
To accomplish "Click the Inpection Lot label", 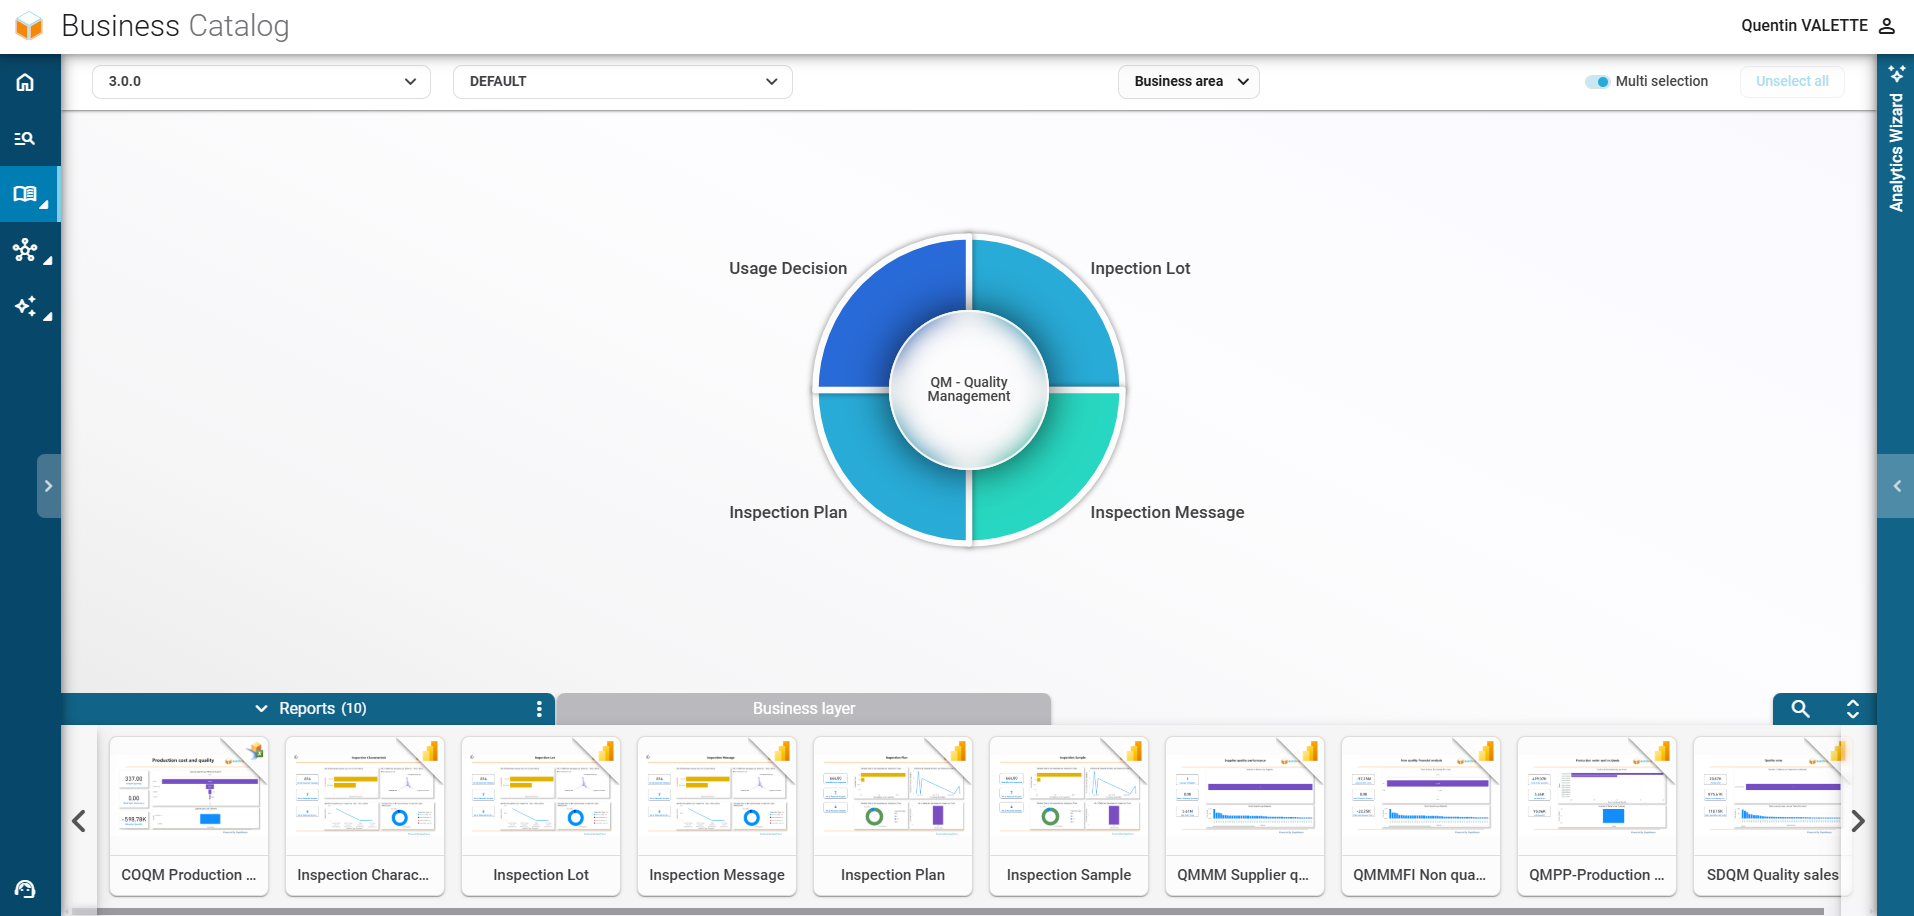I will click(x=1140, y=268).
